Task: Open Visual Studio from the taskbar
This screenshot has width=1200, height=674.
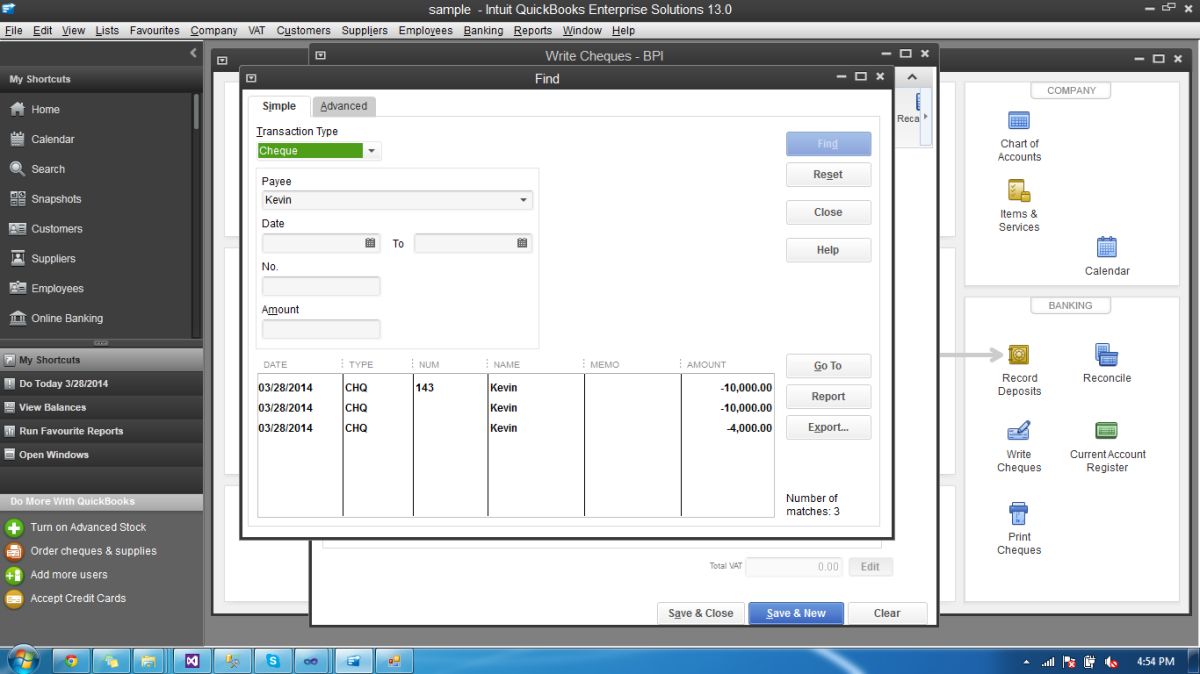Action: tap(191, 661)
